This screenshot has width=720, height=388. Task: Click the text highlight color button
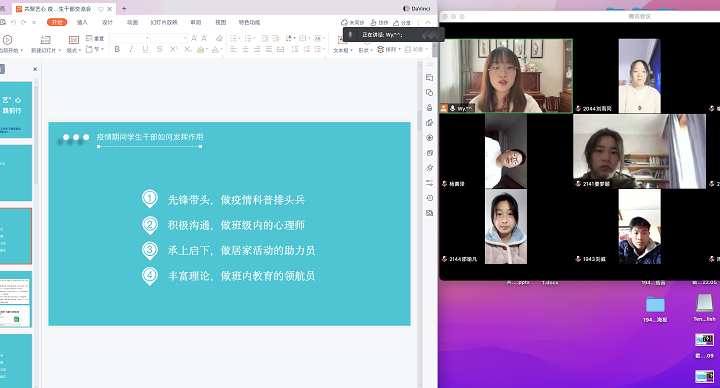click(x=201, y=49)
